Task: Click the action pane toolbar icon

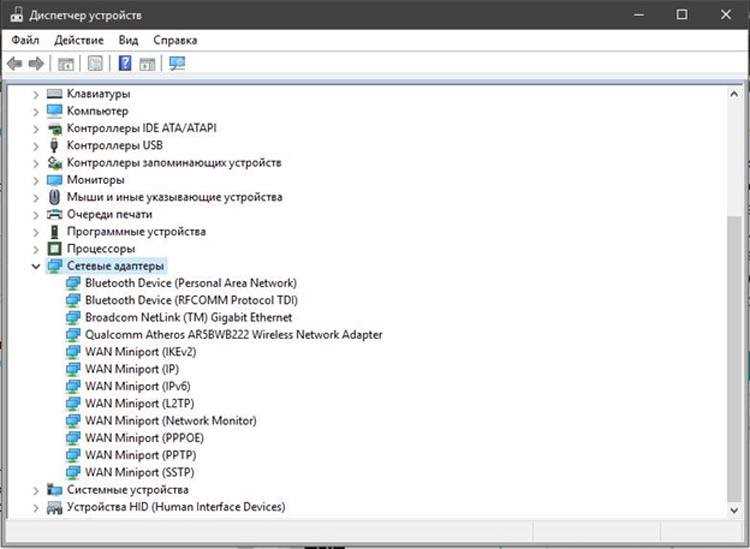Action: point(147,63)
